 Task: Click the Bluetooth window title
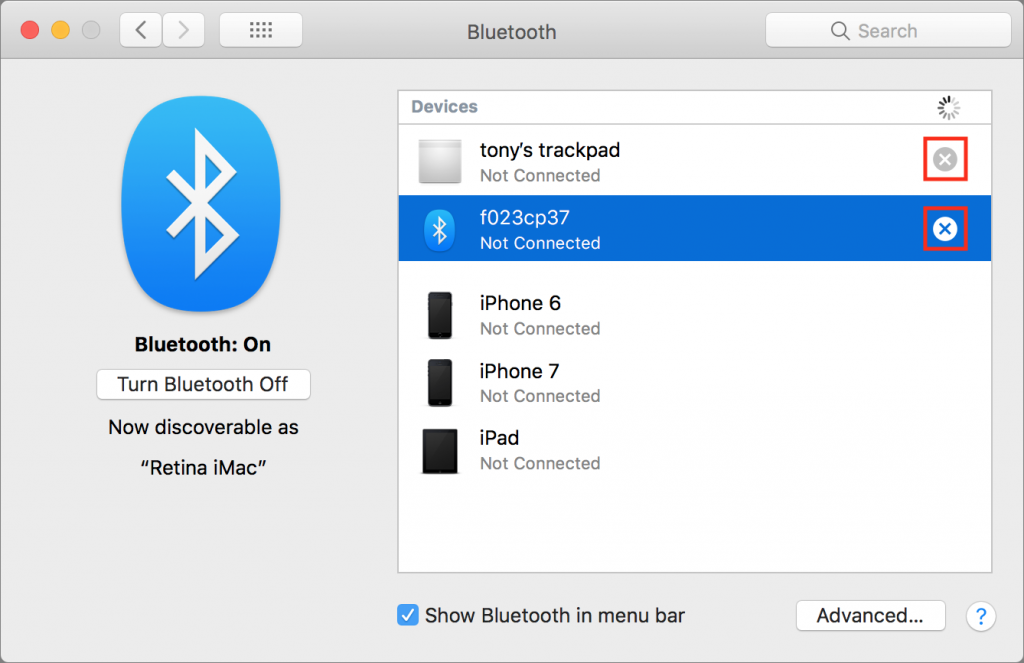coord(511,32)
